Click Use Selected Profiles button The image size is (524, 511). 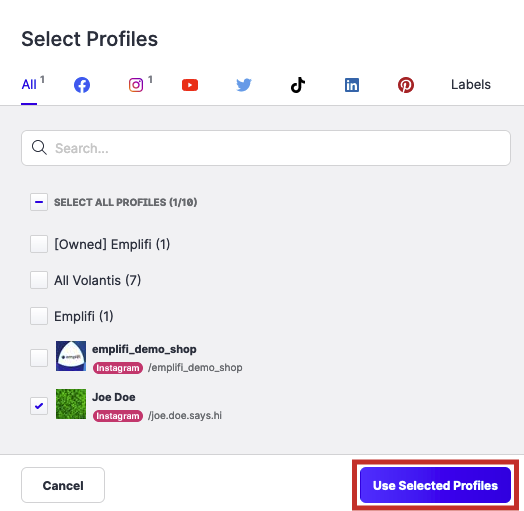point(435,485)
